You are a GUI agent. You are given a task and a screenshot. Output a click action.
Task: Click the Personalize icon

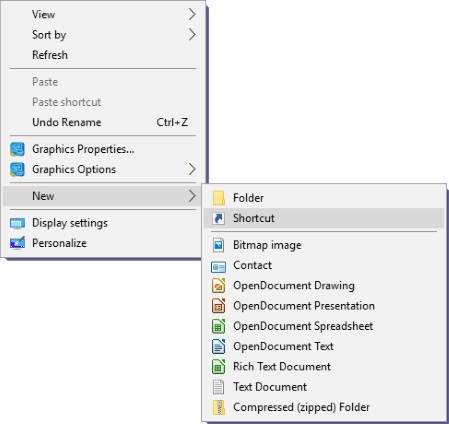[x=17, y=243]
